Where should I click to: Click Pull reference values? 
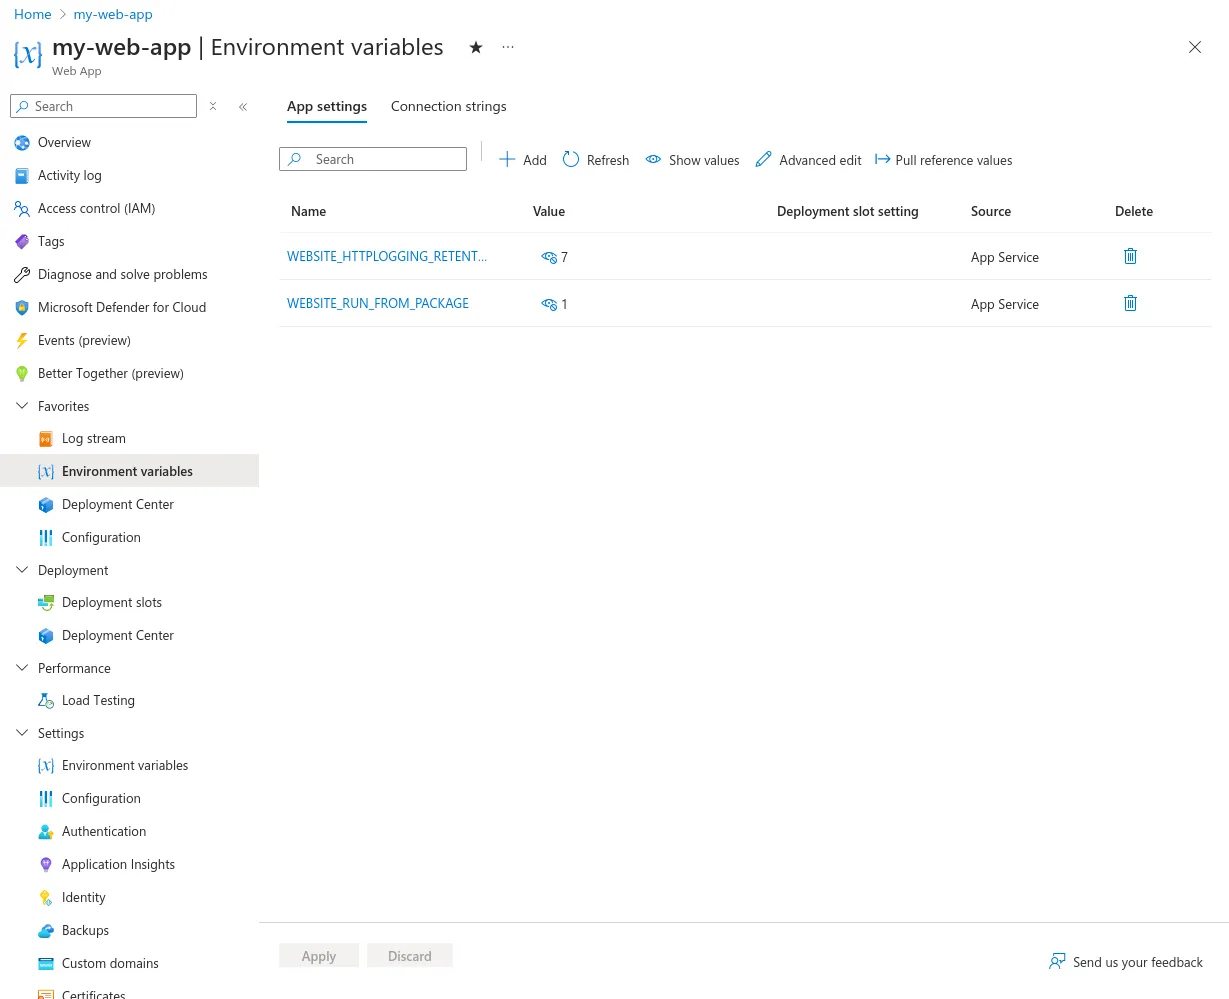click(943, 160)
